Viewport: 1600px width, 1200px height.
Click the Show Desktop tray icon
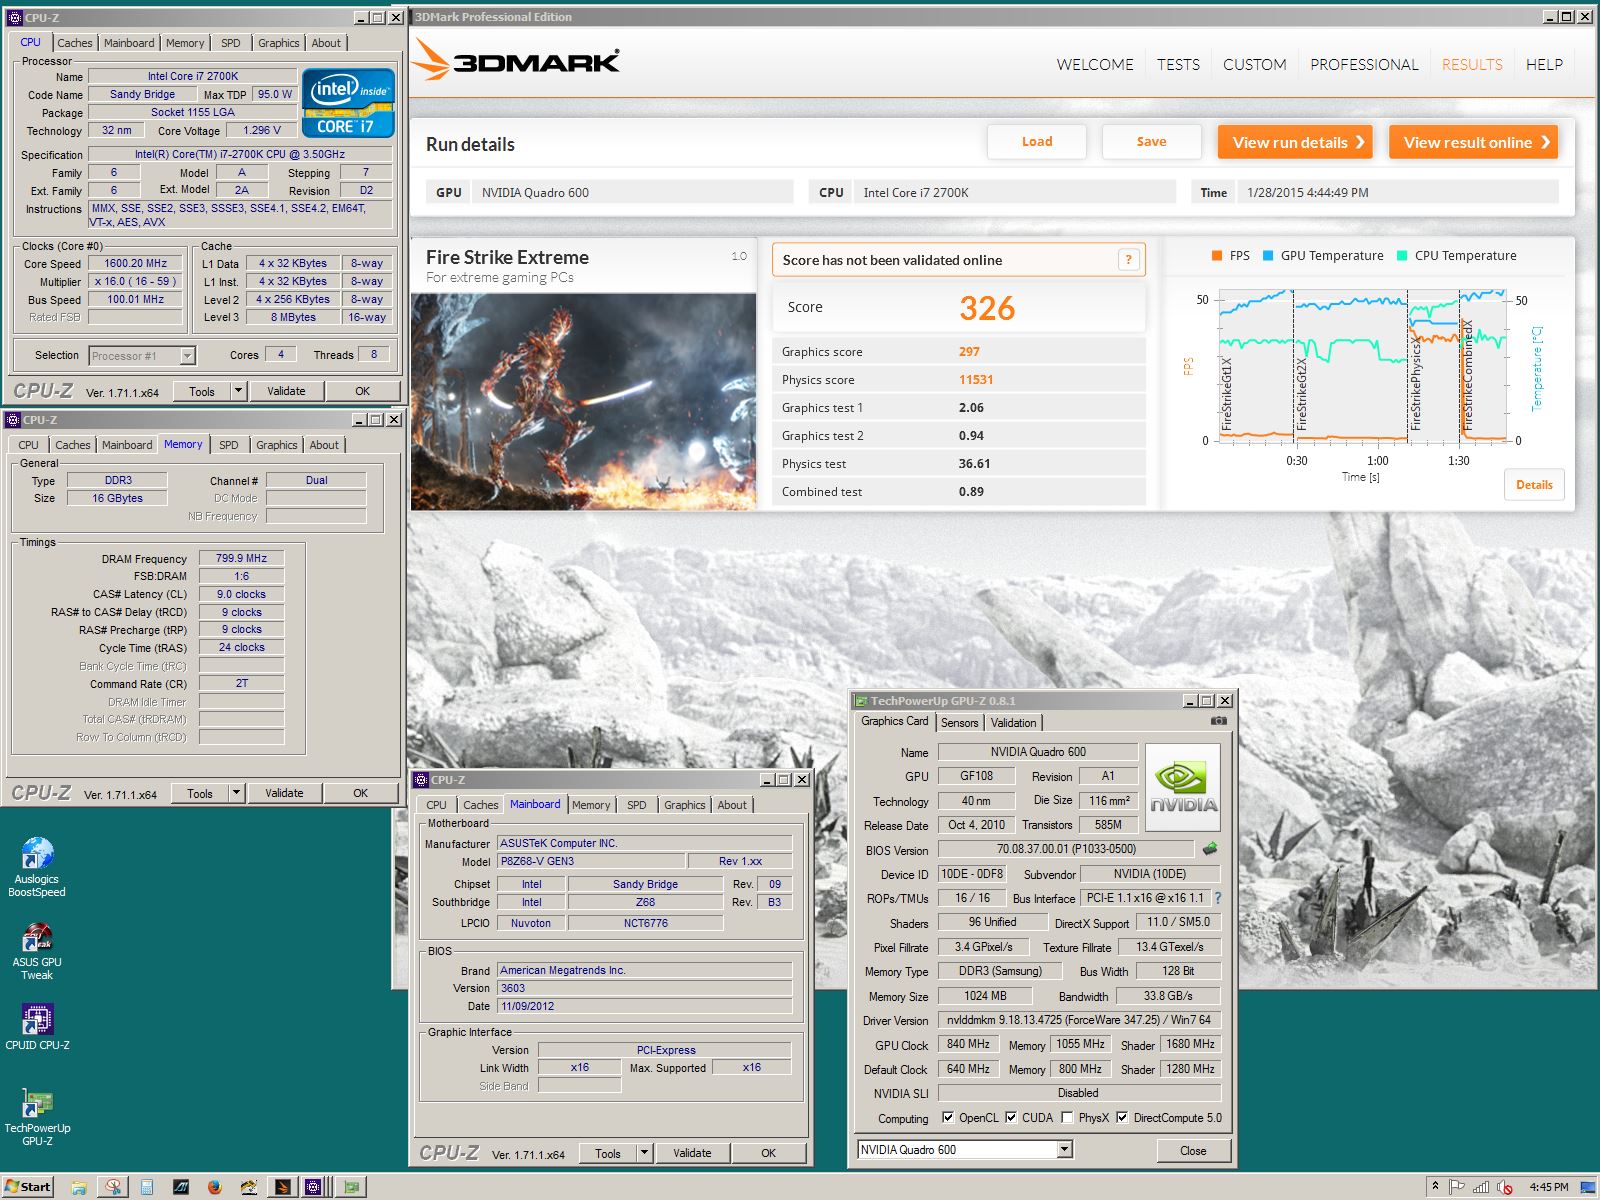[x=1589, y=1187]
